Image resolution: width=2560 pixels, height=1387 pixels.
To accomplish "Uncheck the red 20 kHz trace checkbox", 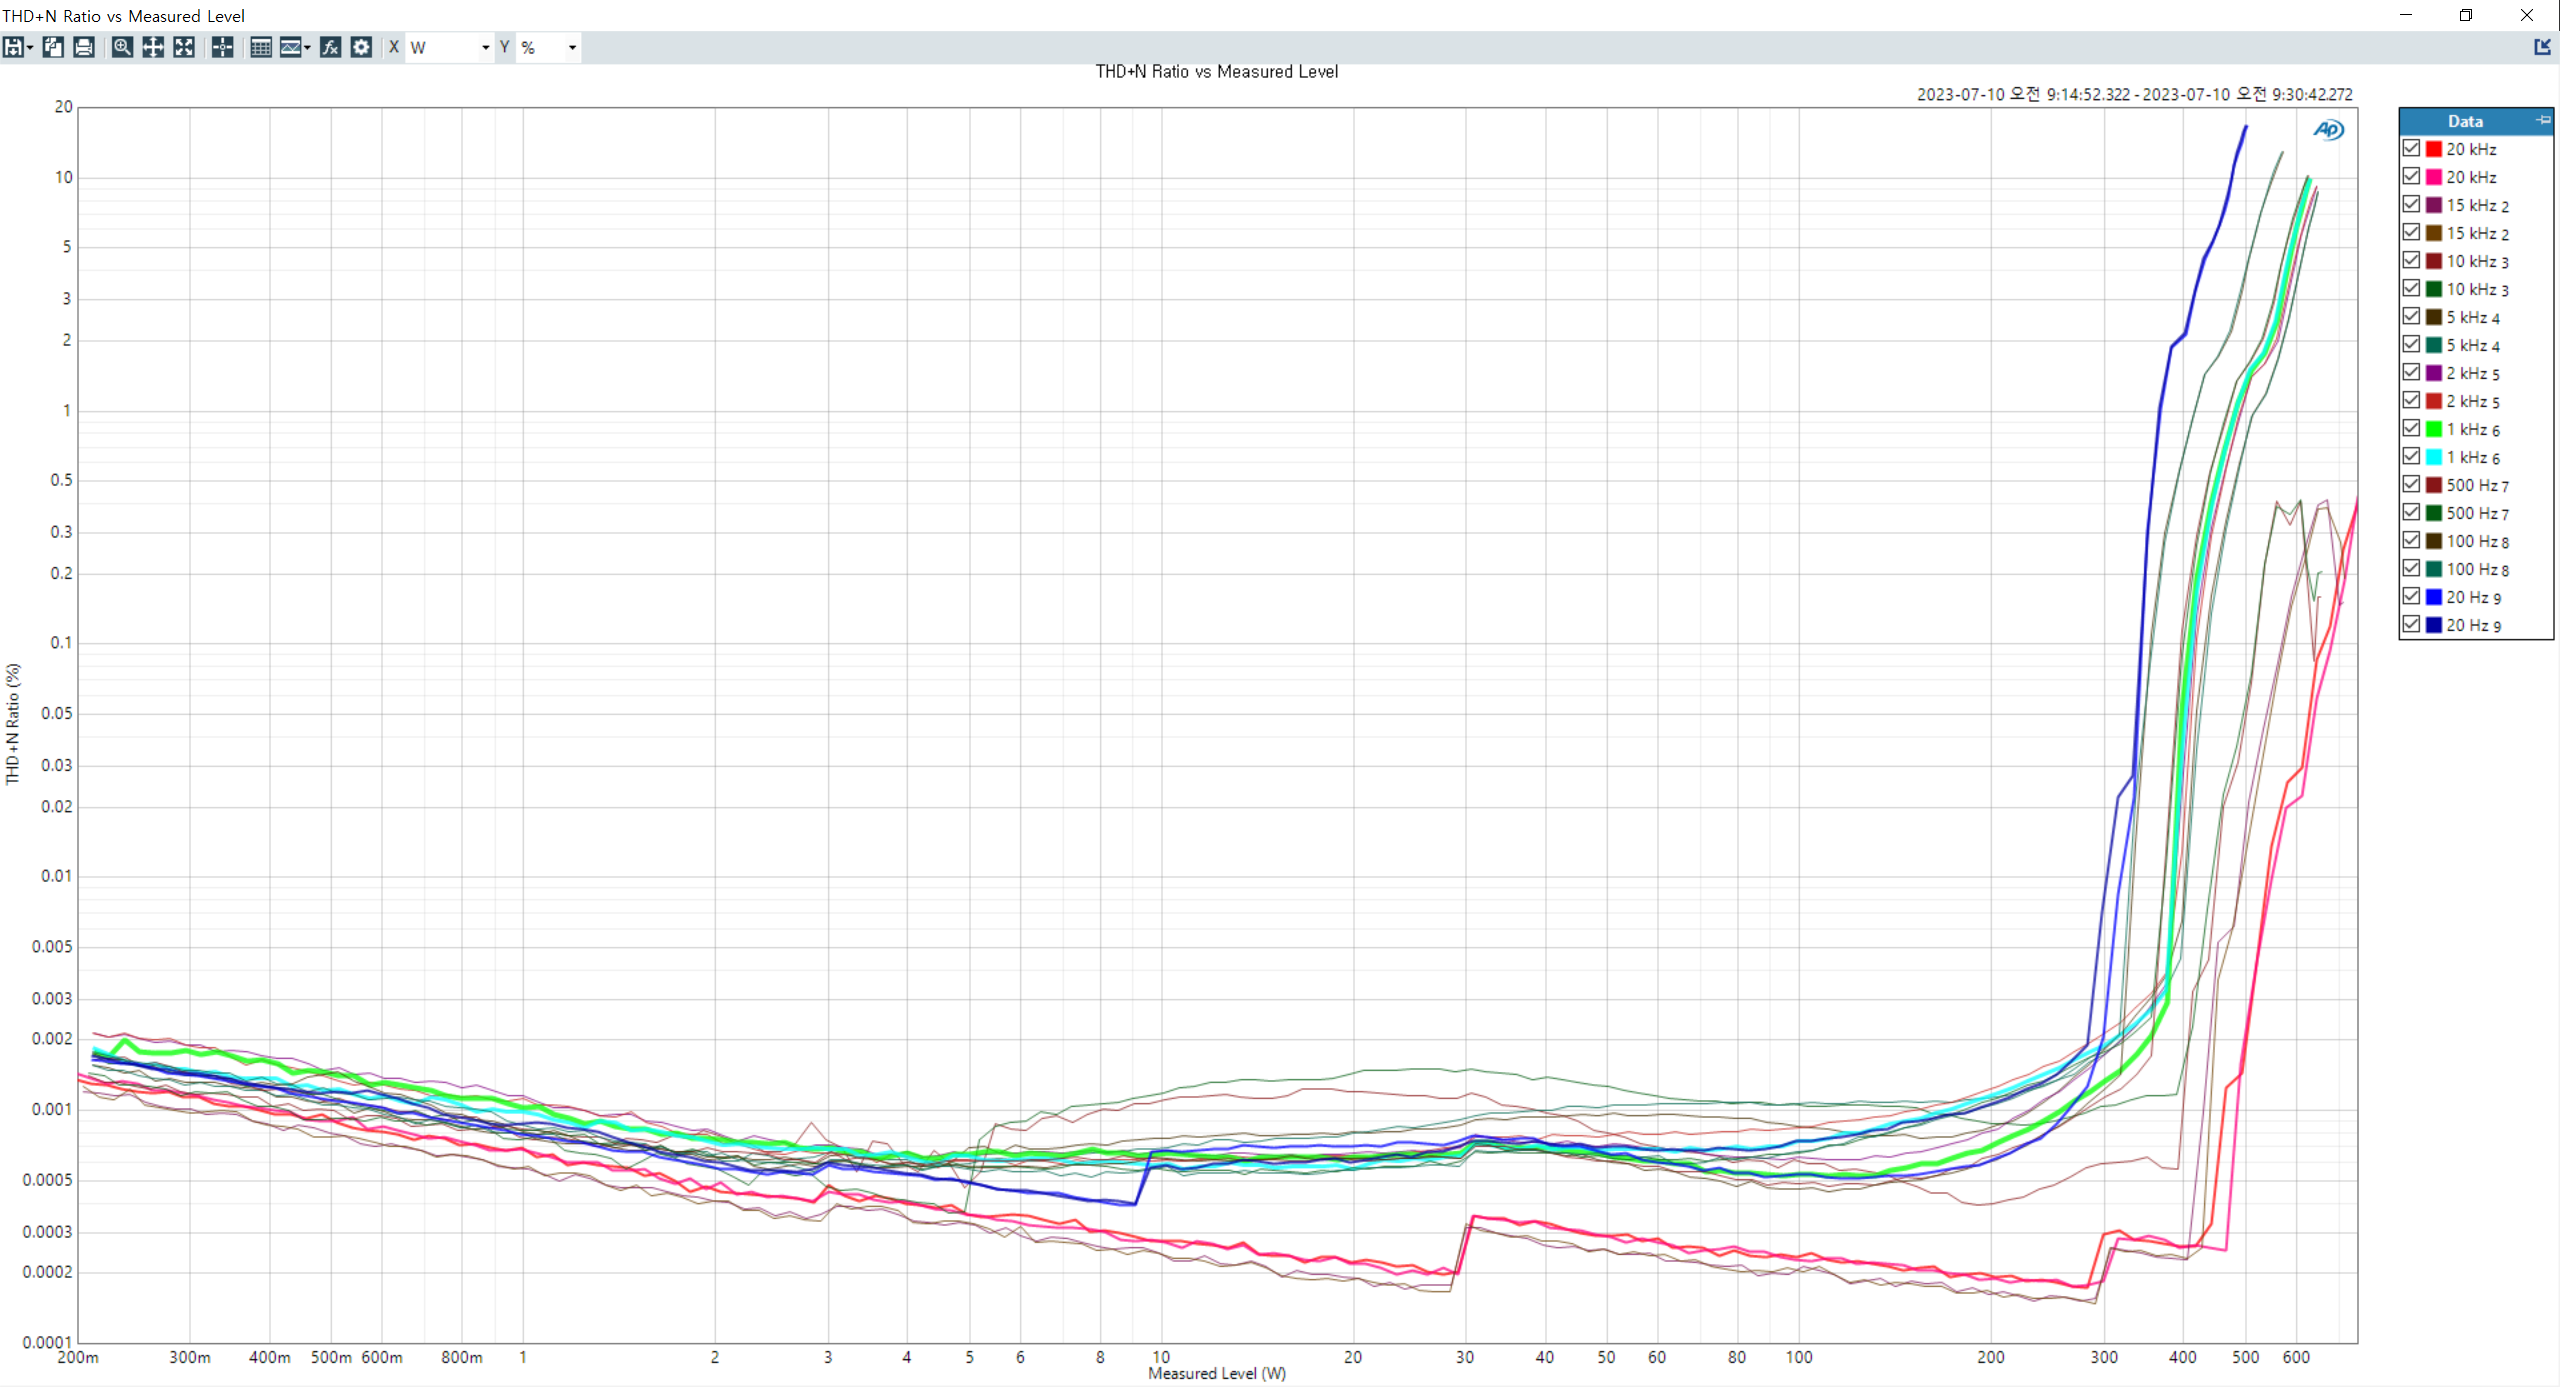I will (2411, 148).
